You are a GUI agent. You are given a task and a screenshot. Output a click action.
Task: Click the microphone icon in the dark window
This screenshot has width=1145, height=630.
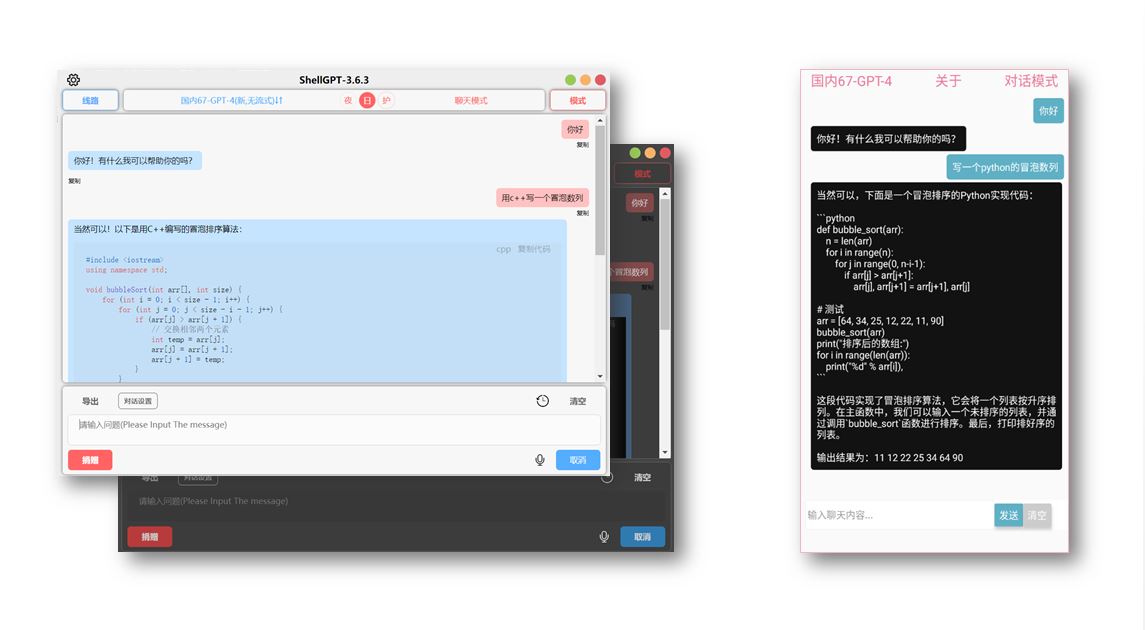tap(604, 537)
